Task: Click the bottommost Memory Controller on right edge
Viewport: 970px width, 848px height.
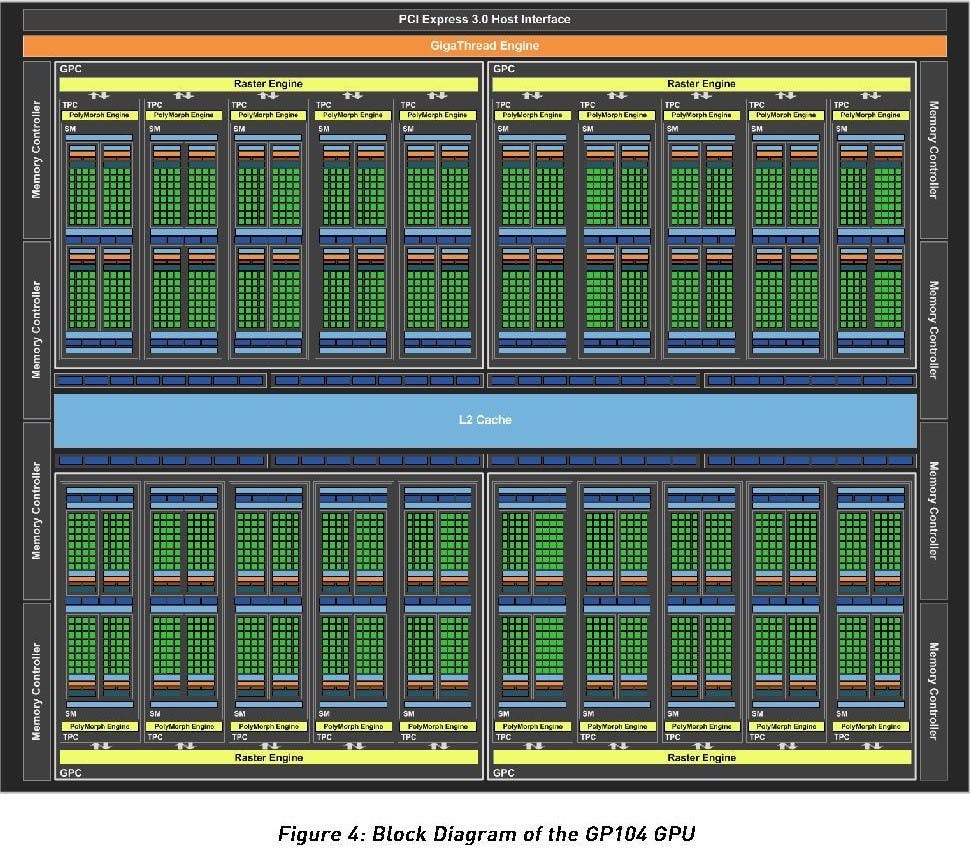Action: [x=934, y=691]
